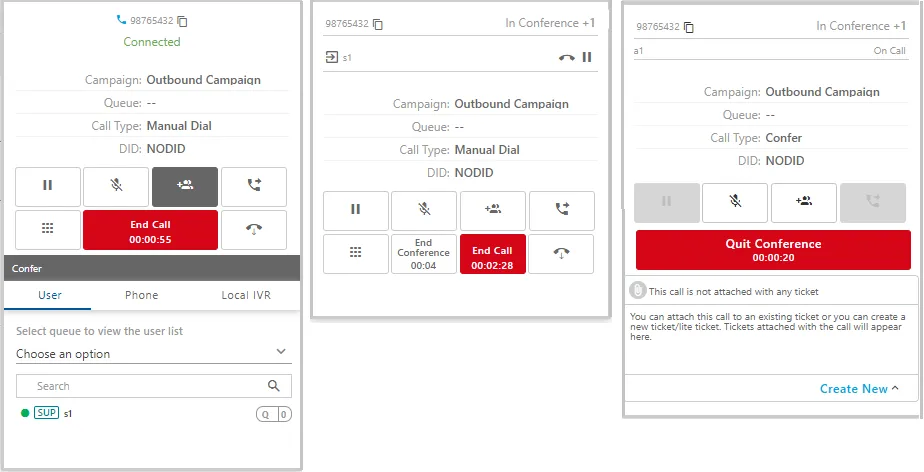Click add conference button in middle panel
924x472 pixels.
pos(493,210)
